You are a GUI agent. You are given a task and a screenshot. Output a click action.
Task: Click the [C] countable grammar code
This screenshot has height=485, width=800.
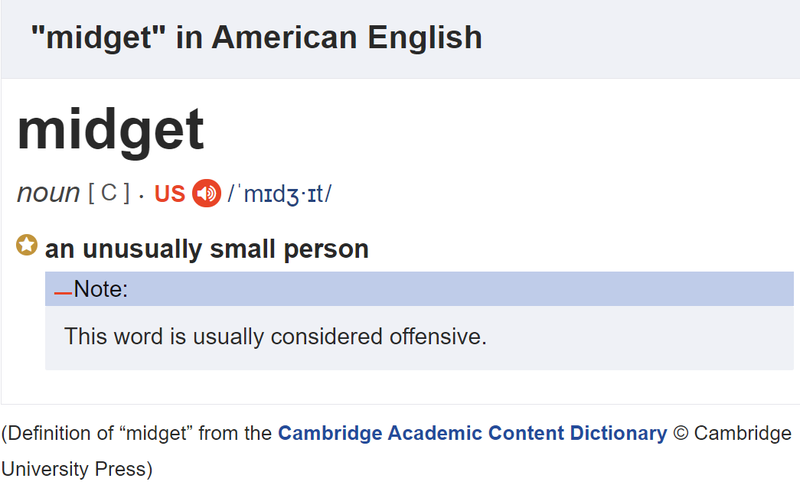[x=109, y=193]
